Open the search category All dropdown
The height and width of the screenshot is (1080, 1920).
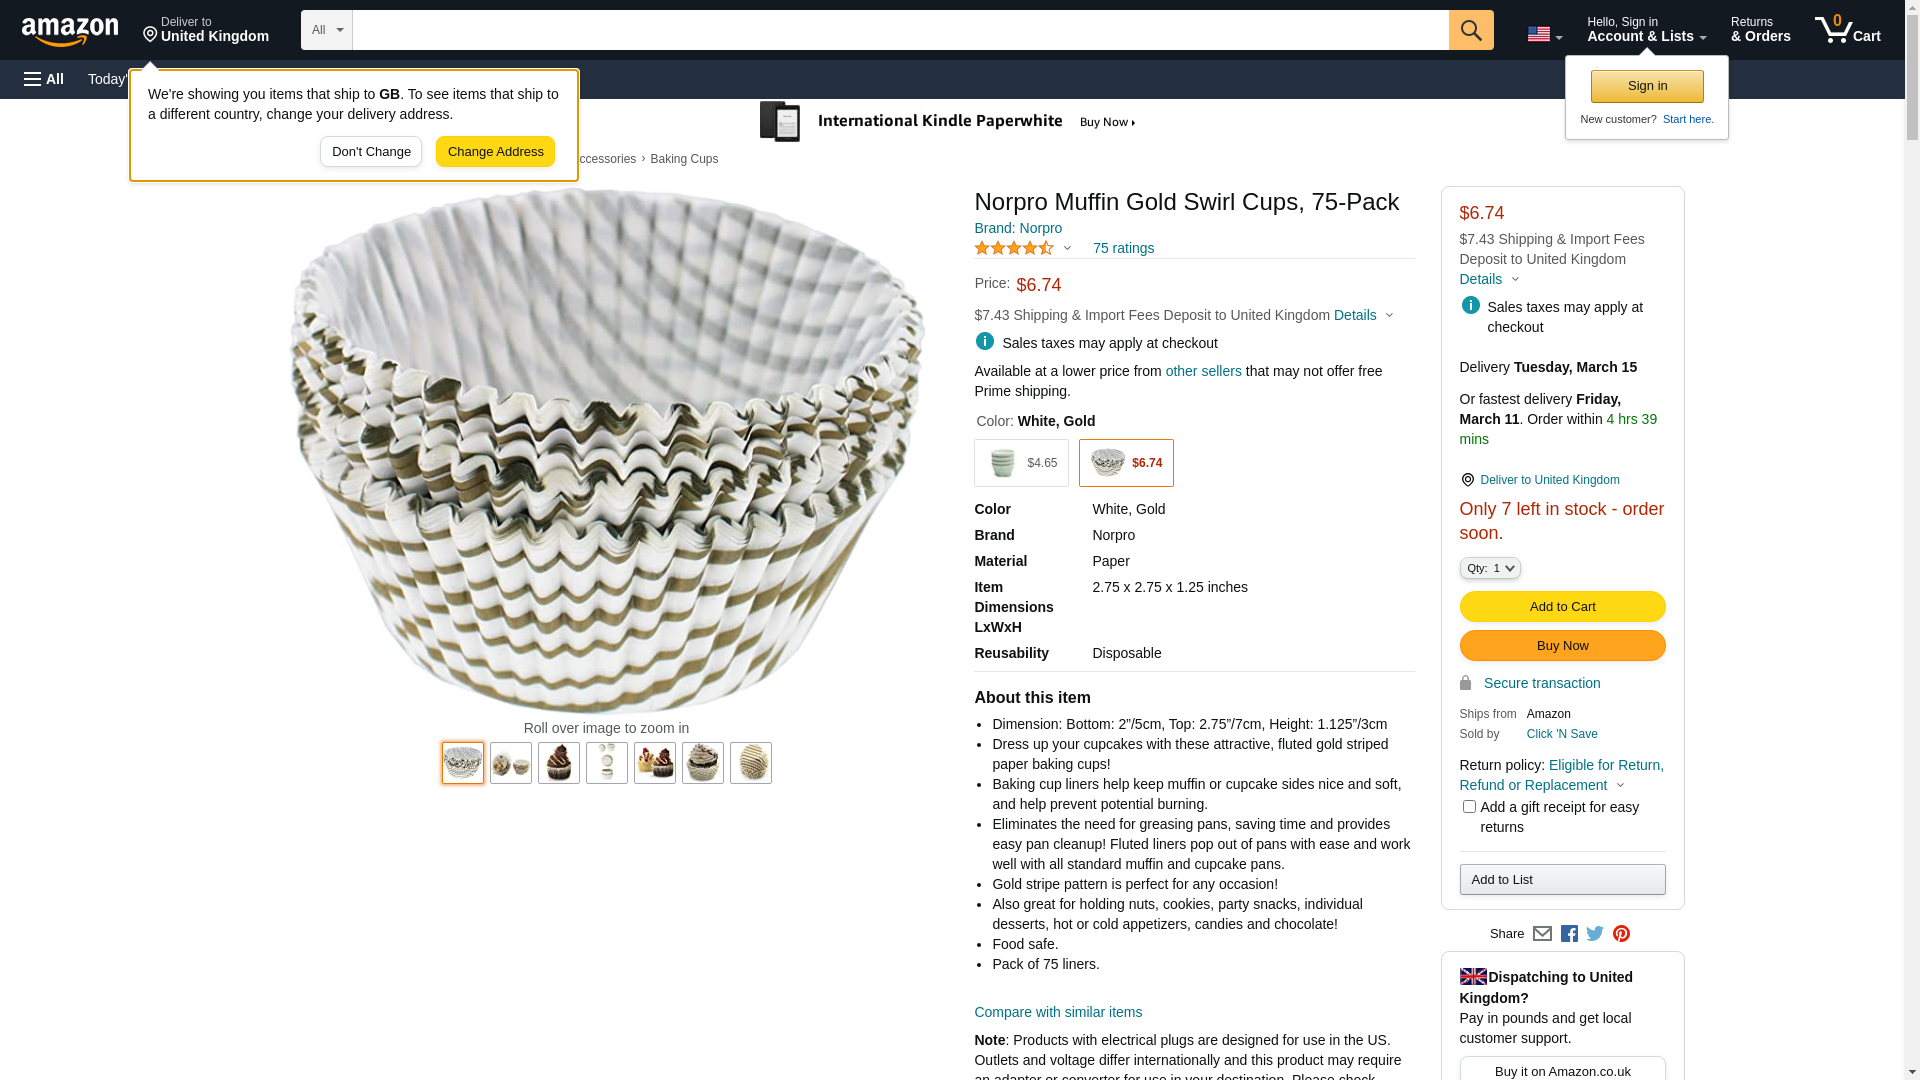click(326, 30)
